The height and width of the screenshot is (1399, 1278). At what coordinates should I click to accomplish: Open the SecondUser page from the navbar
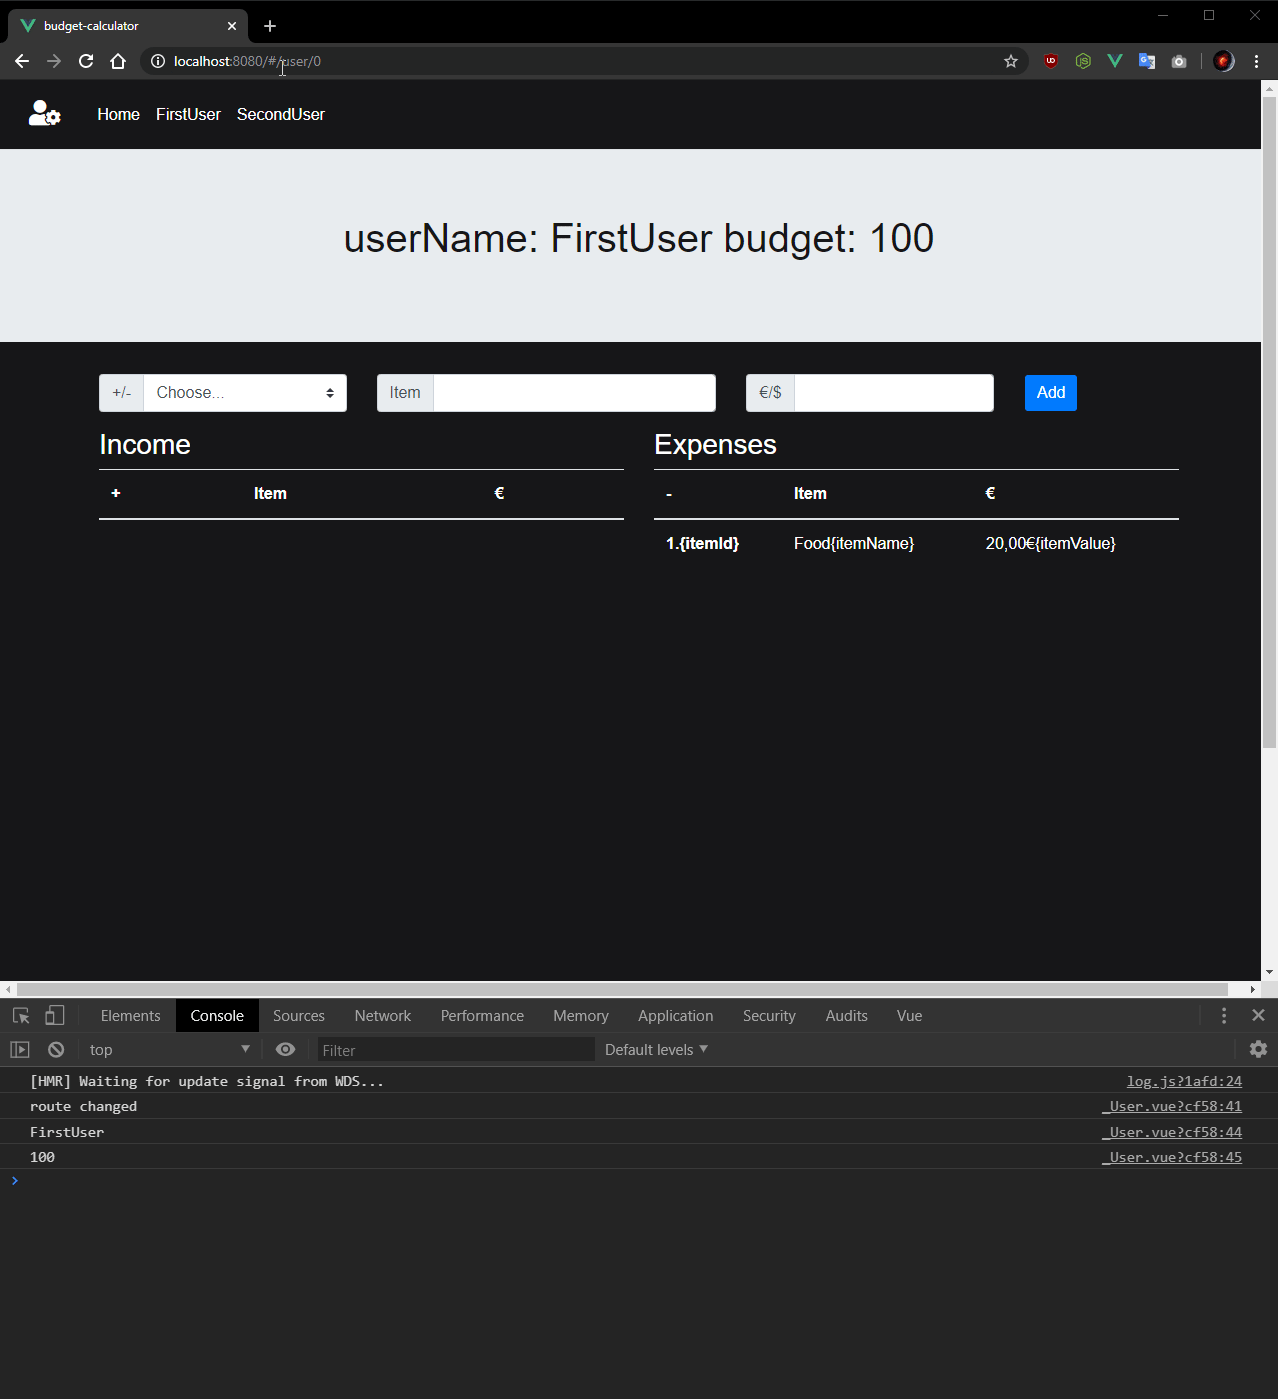pyautogui.click(x=280, y=114)
